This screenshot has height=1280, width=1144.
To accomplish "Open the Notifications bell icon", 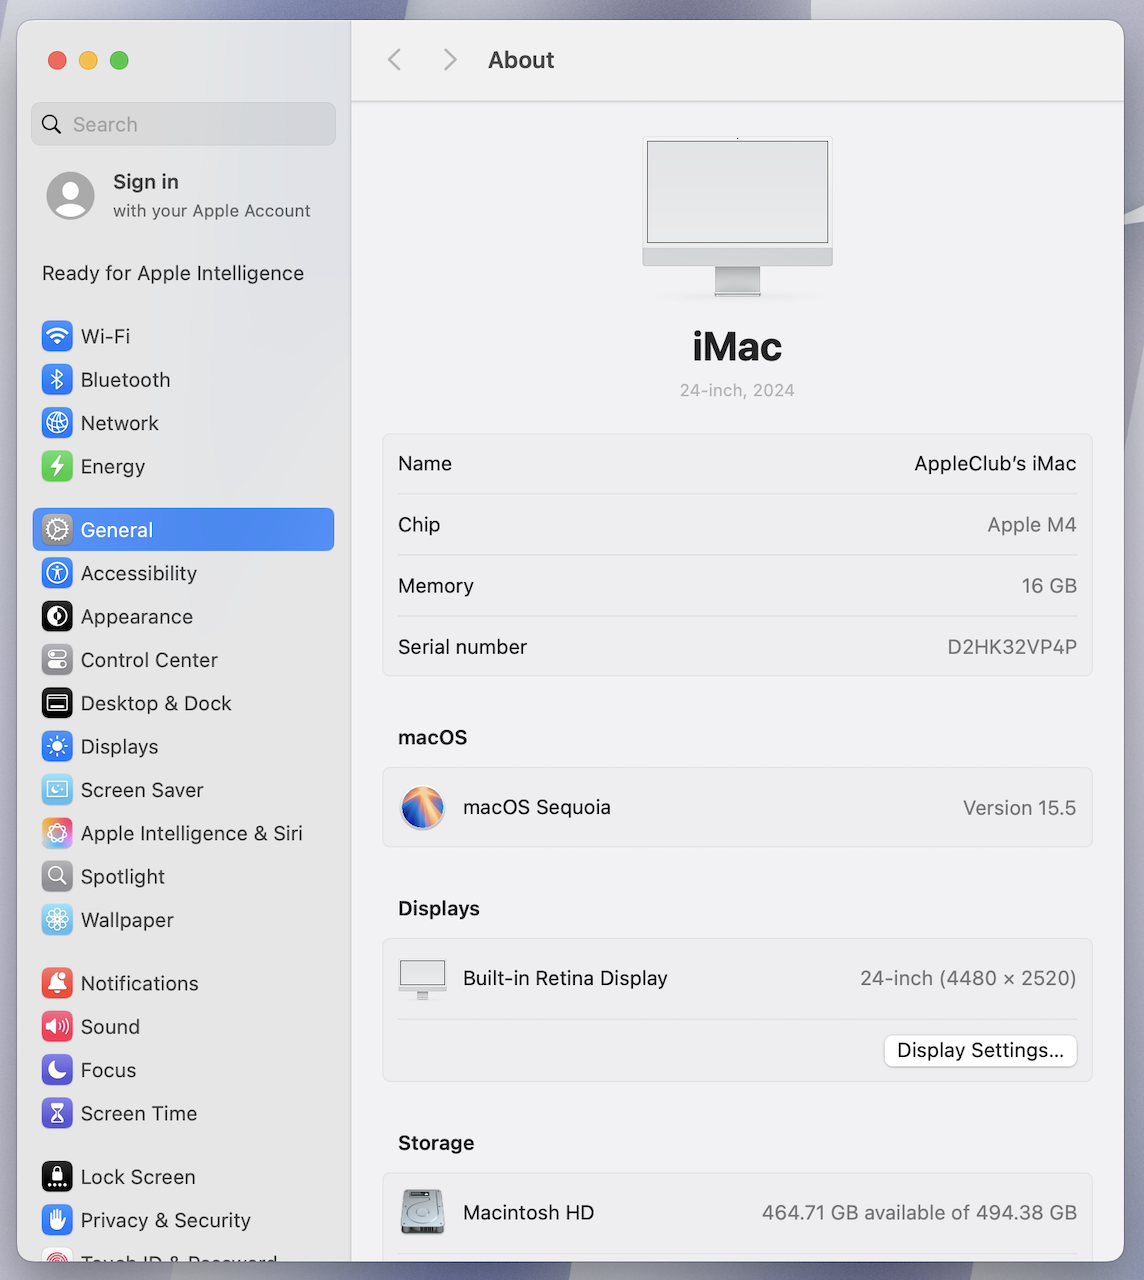I will click(x=57, y=983).
